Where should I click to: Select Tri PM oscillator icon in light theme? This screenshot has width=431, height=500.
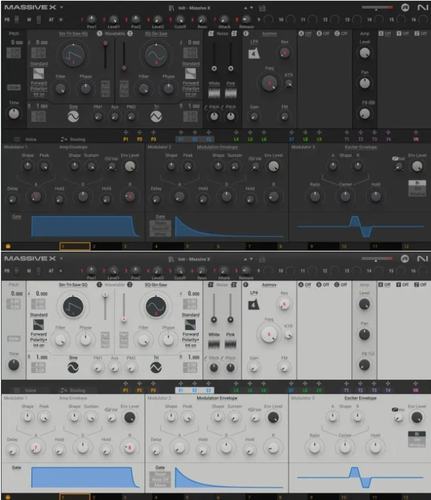[156, 368]
